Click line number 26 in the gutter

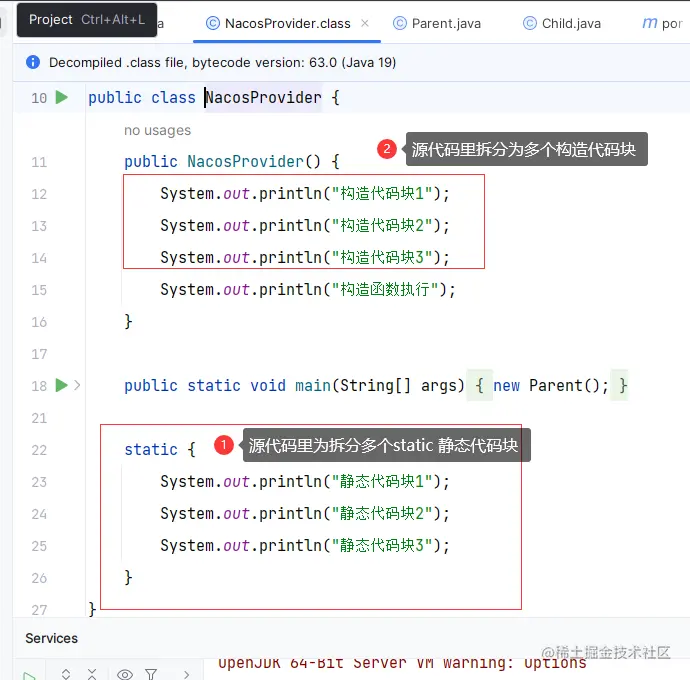point(39,578)
